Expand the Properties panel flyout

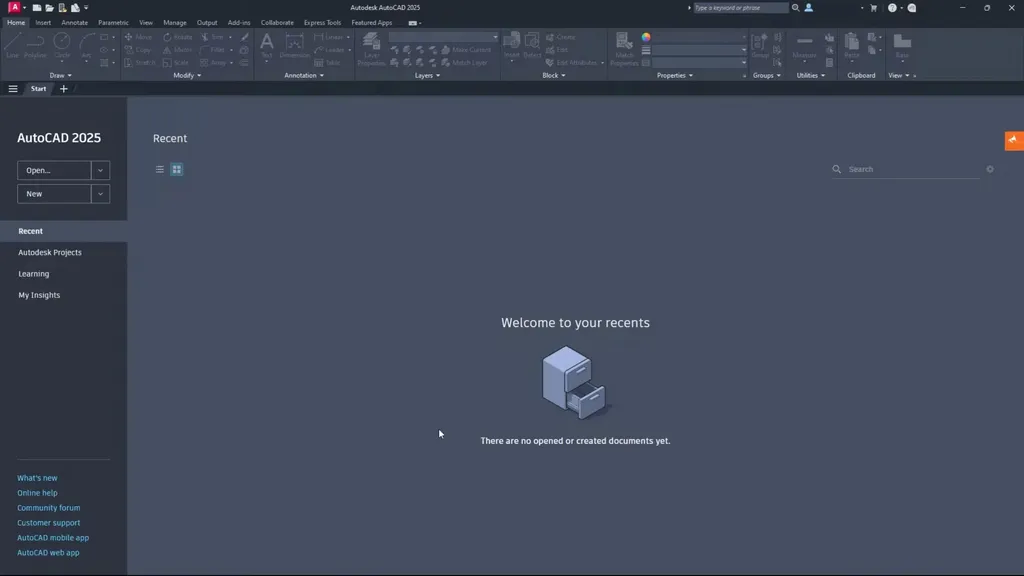[675, 75]
